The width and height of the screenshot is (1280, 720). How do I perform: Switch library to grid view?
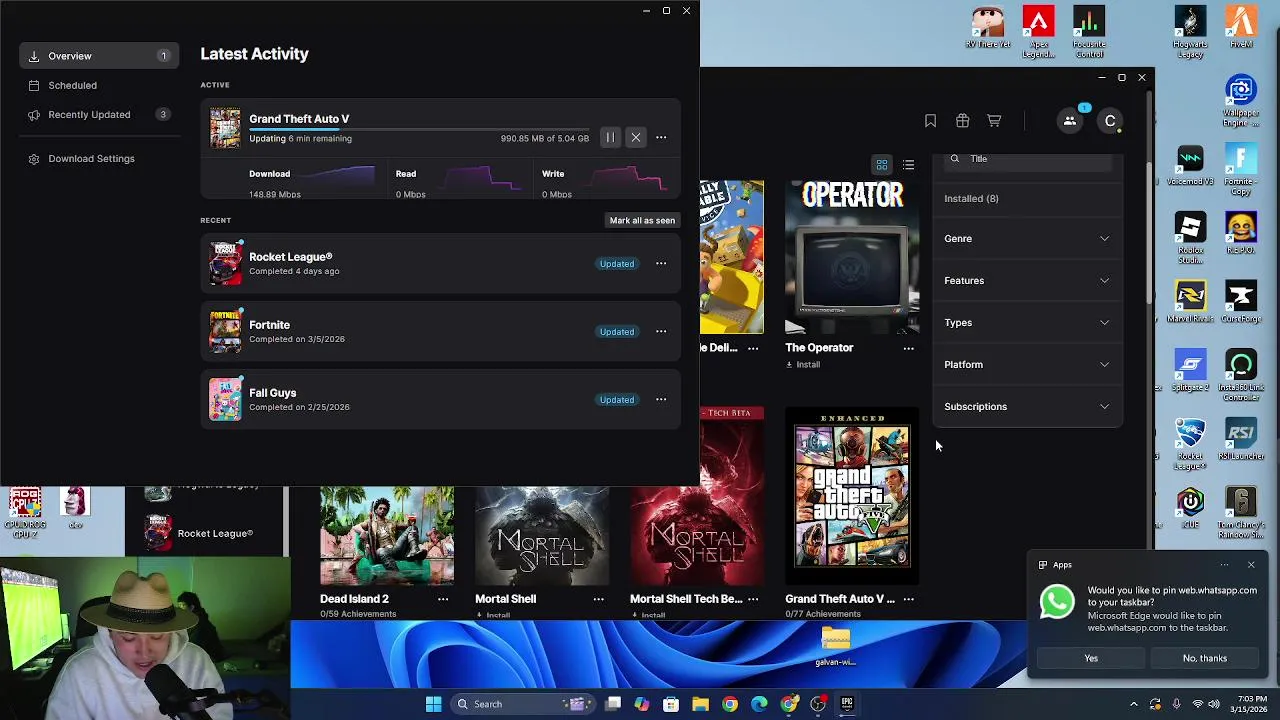pyautogui.click(x=882, y=165)
